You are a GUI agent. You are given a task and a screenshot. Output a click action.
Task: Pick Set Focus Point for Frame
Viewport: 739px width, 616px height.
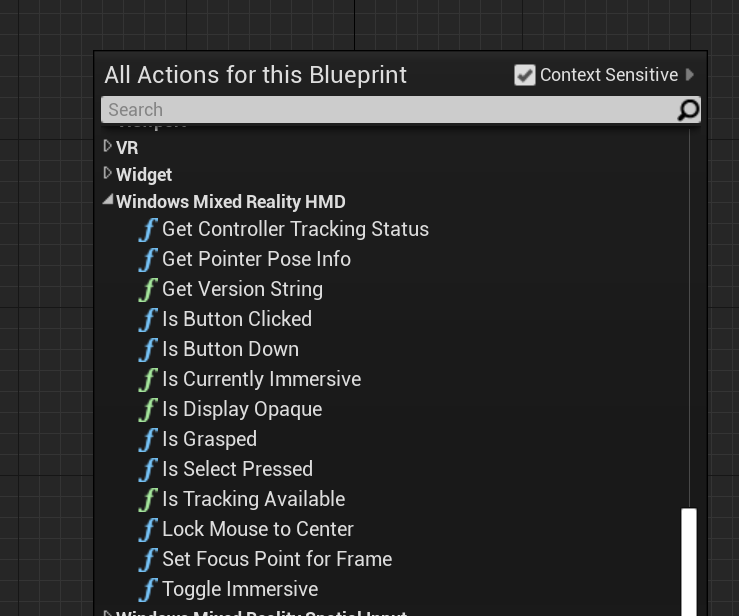[x=276, y=559]
